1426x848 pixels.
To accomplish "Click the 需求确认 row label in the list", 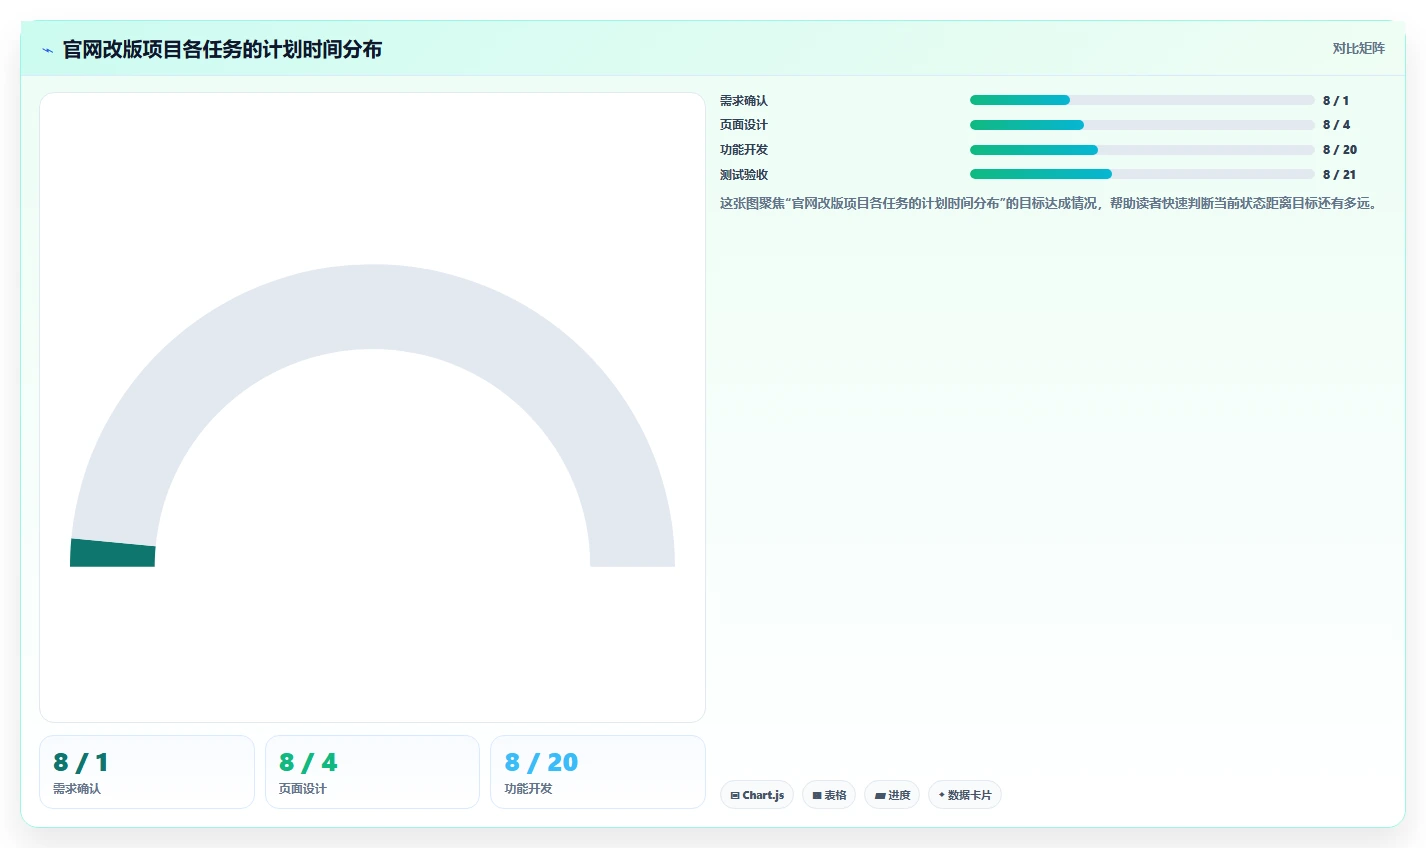I will pos(744,101).
